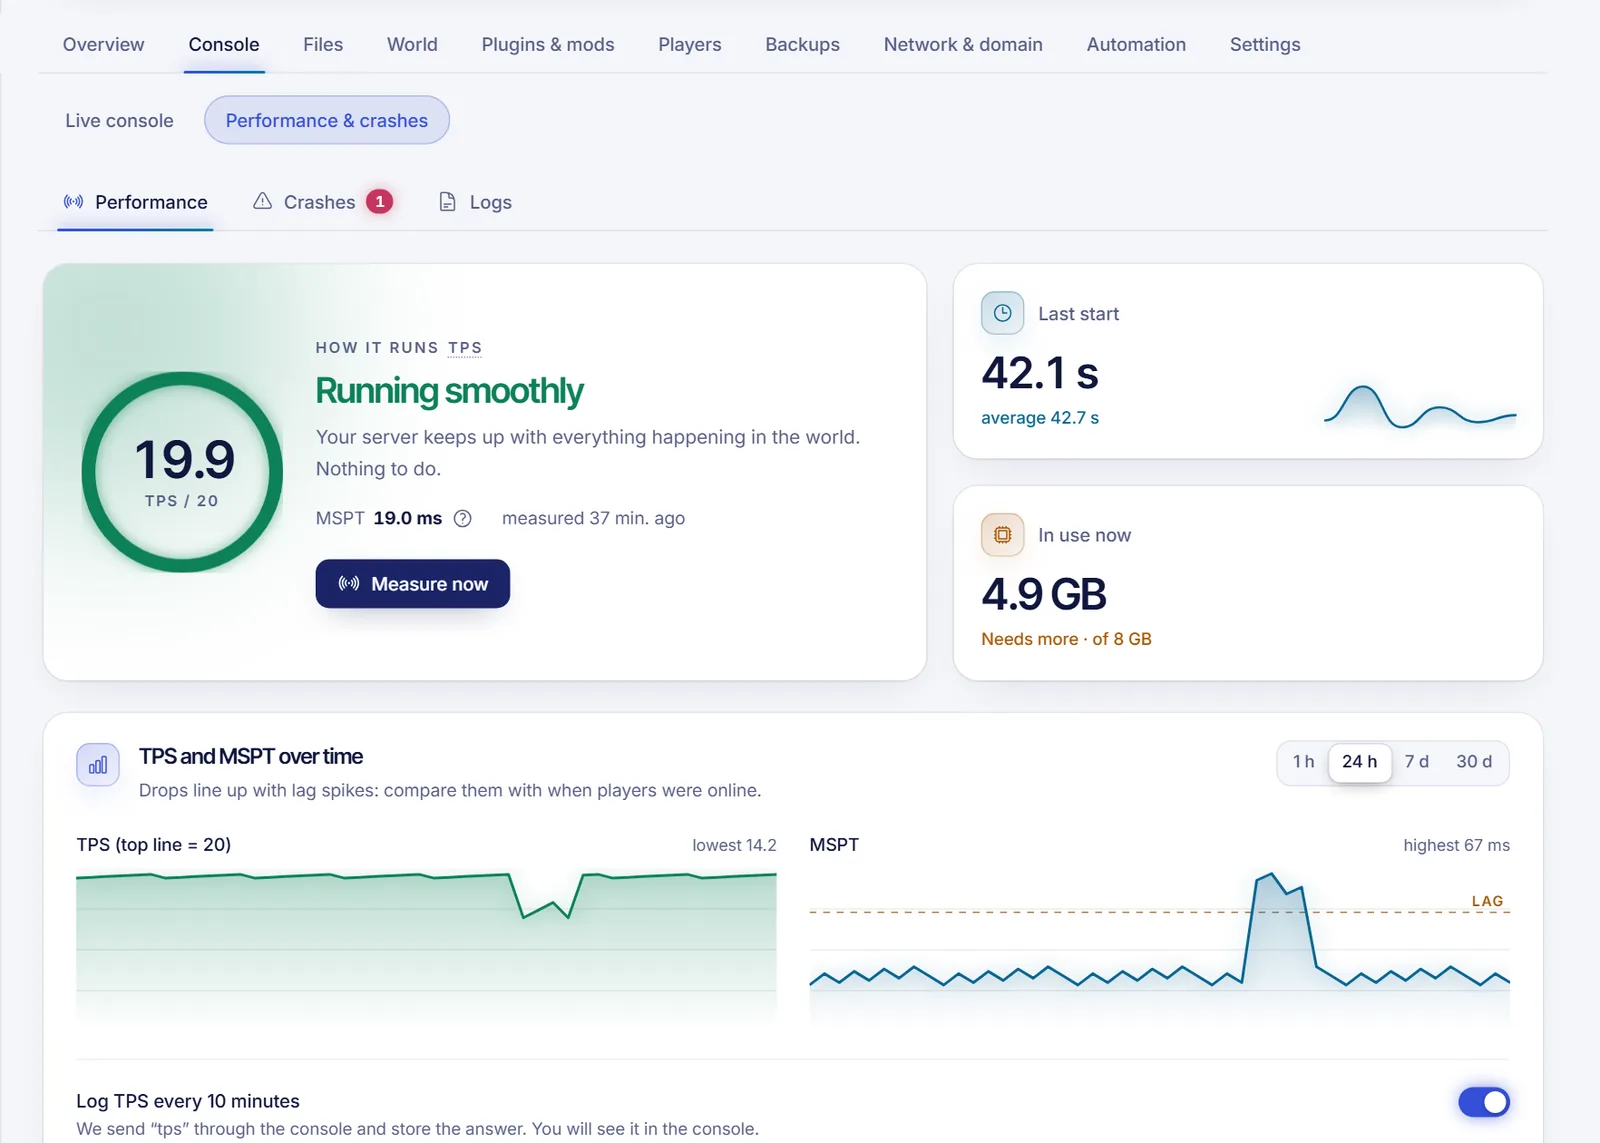Go to the Automation tab
Screen dimensions: 1600x1143
[1136, 45]
